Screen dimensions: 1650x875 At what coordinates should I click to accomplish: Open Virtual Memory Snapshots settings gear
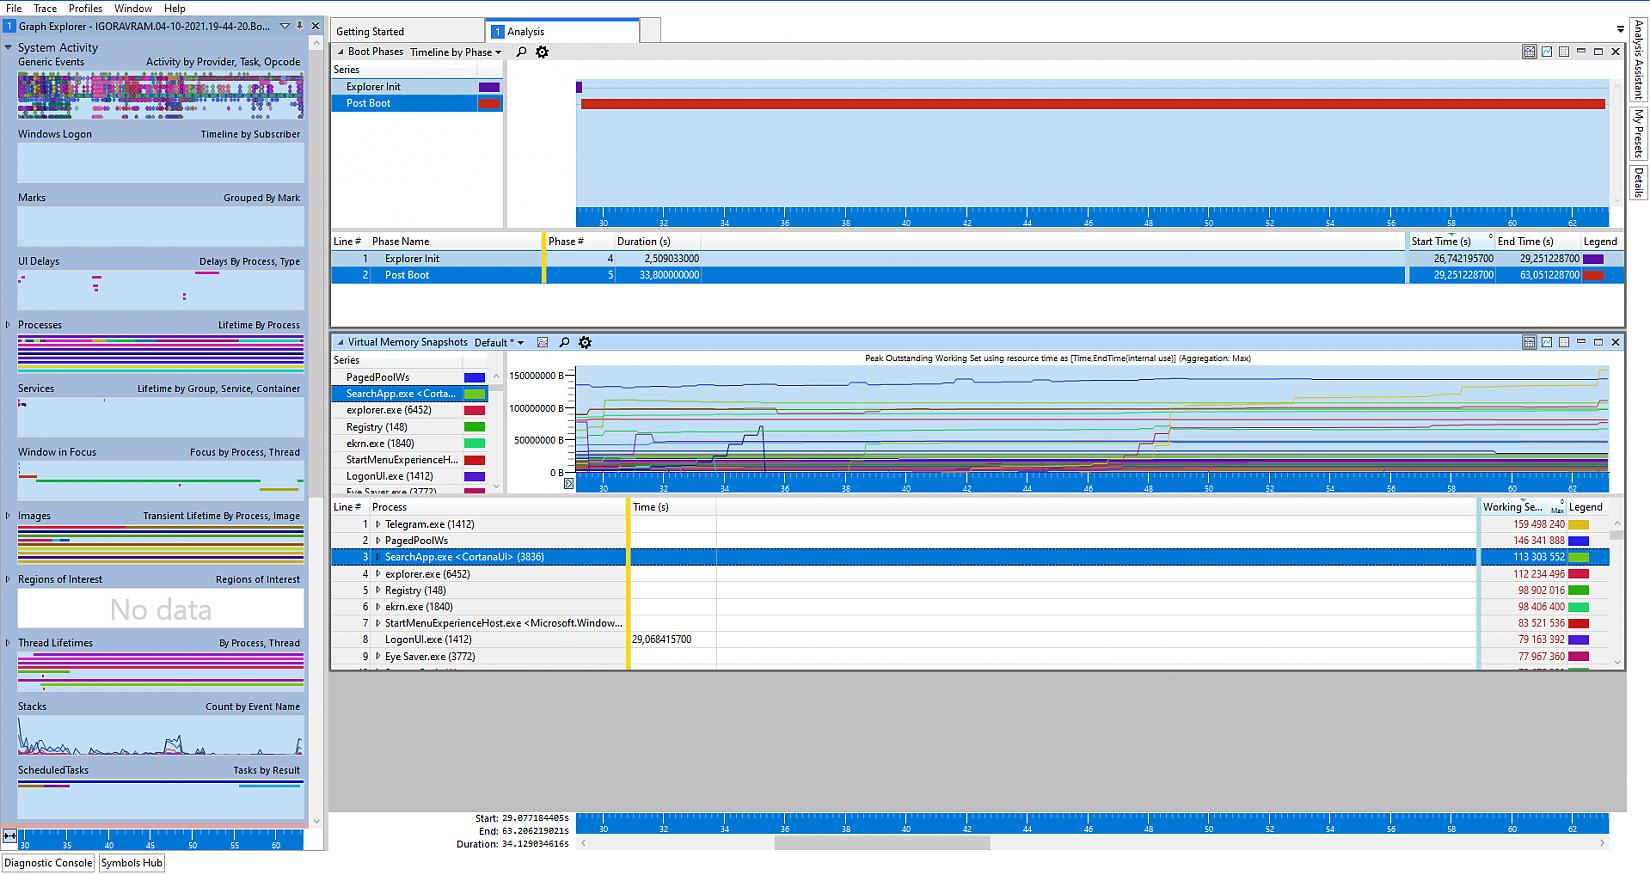(x=585, y=342)
